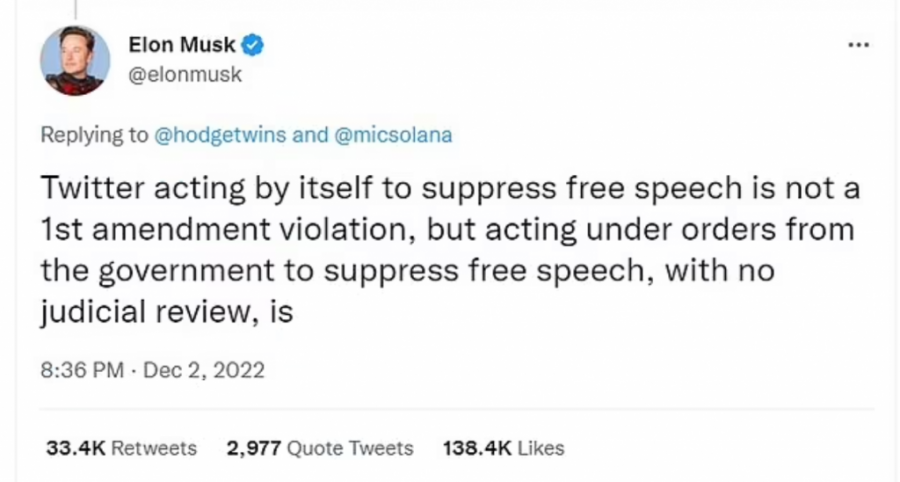
Task: Open the @hodgetwins mention link
Action: tap(220, 135)
